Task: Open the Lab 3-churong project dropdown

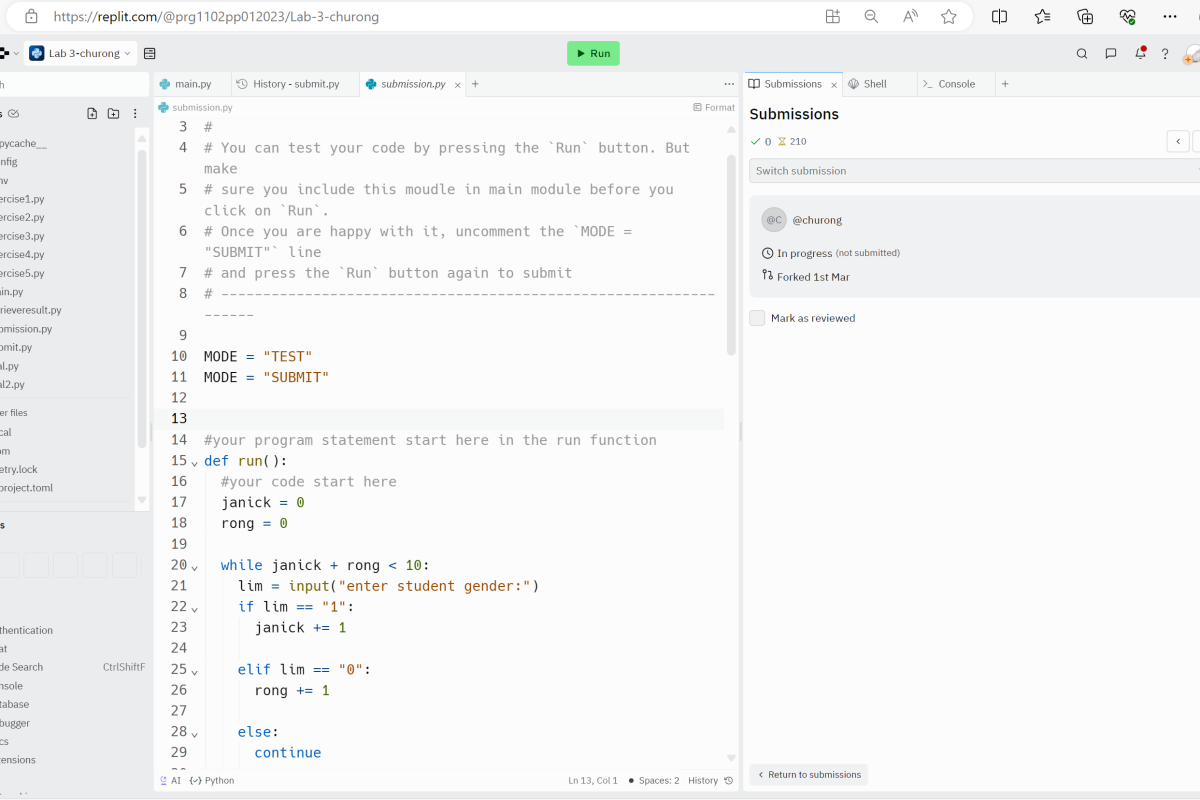Action: pos(79,54)
